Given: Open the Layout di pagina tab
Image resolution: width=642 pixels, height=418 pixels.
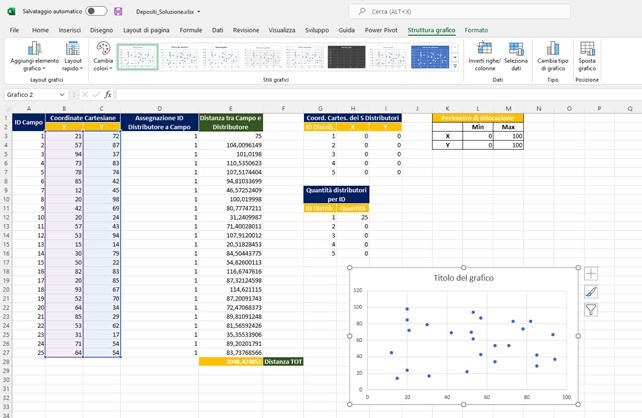Looking at the screenshot, I should (x=146, y=30).
